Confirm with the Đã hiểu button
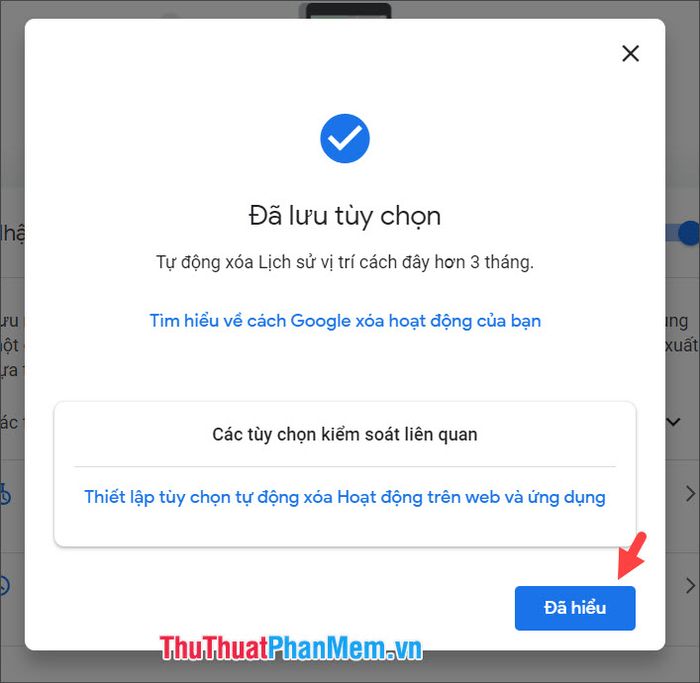700x683 pixels. point(575,608)
